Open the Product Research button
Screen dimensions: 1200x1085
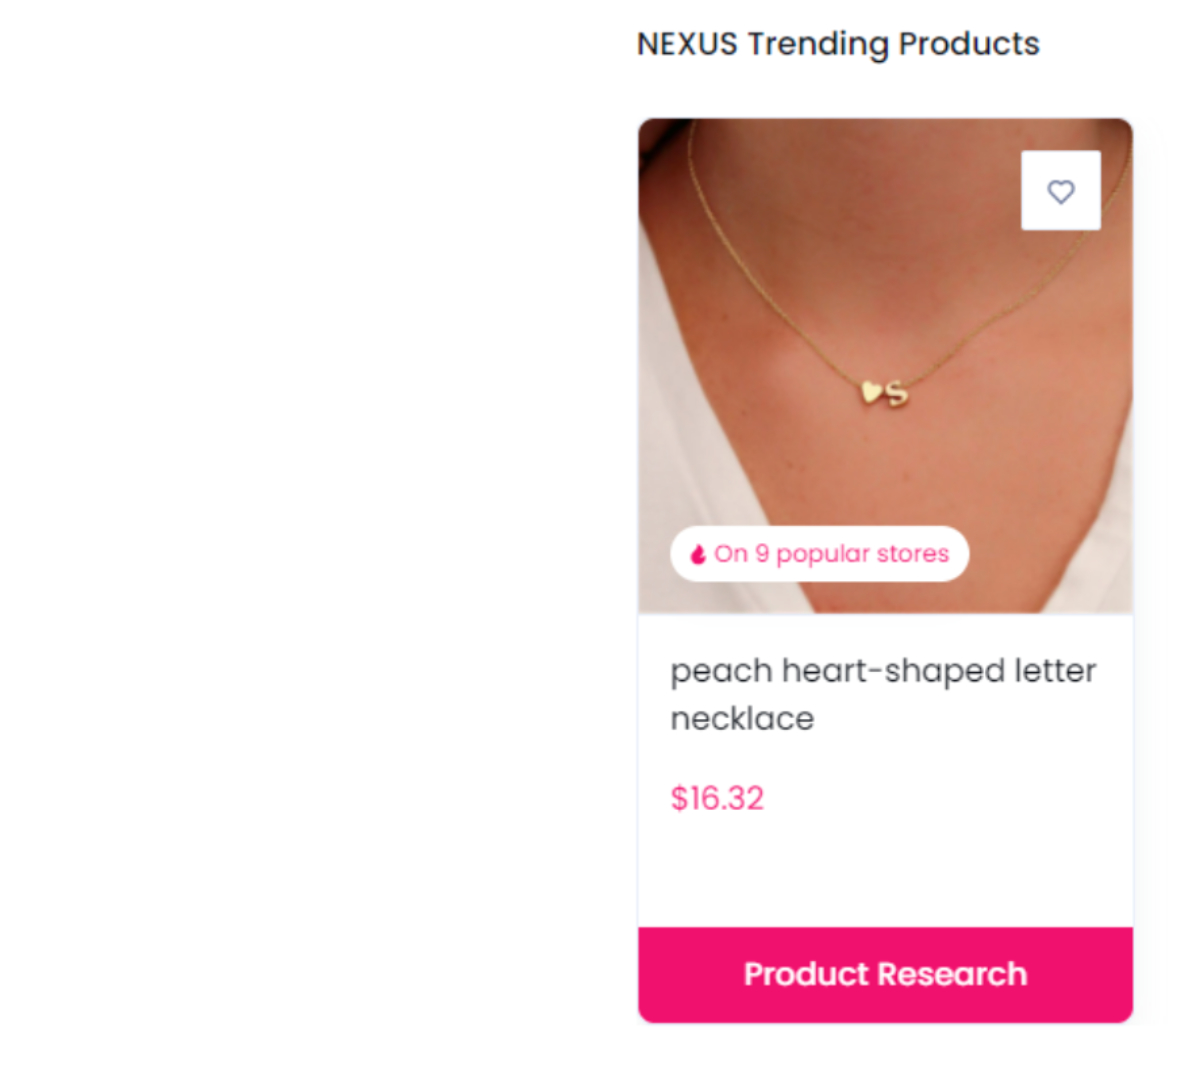(x=885, y=974)
